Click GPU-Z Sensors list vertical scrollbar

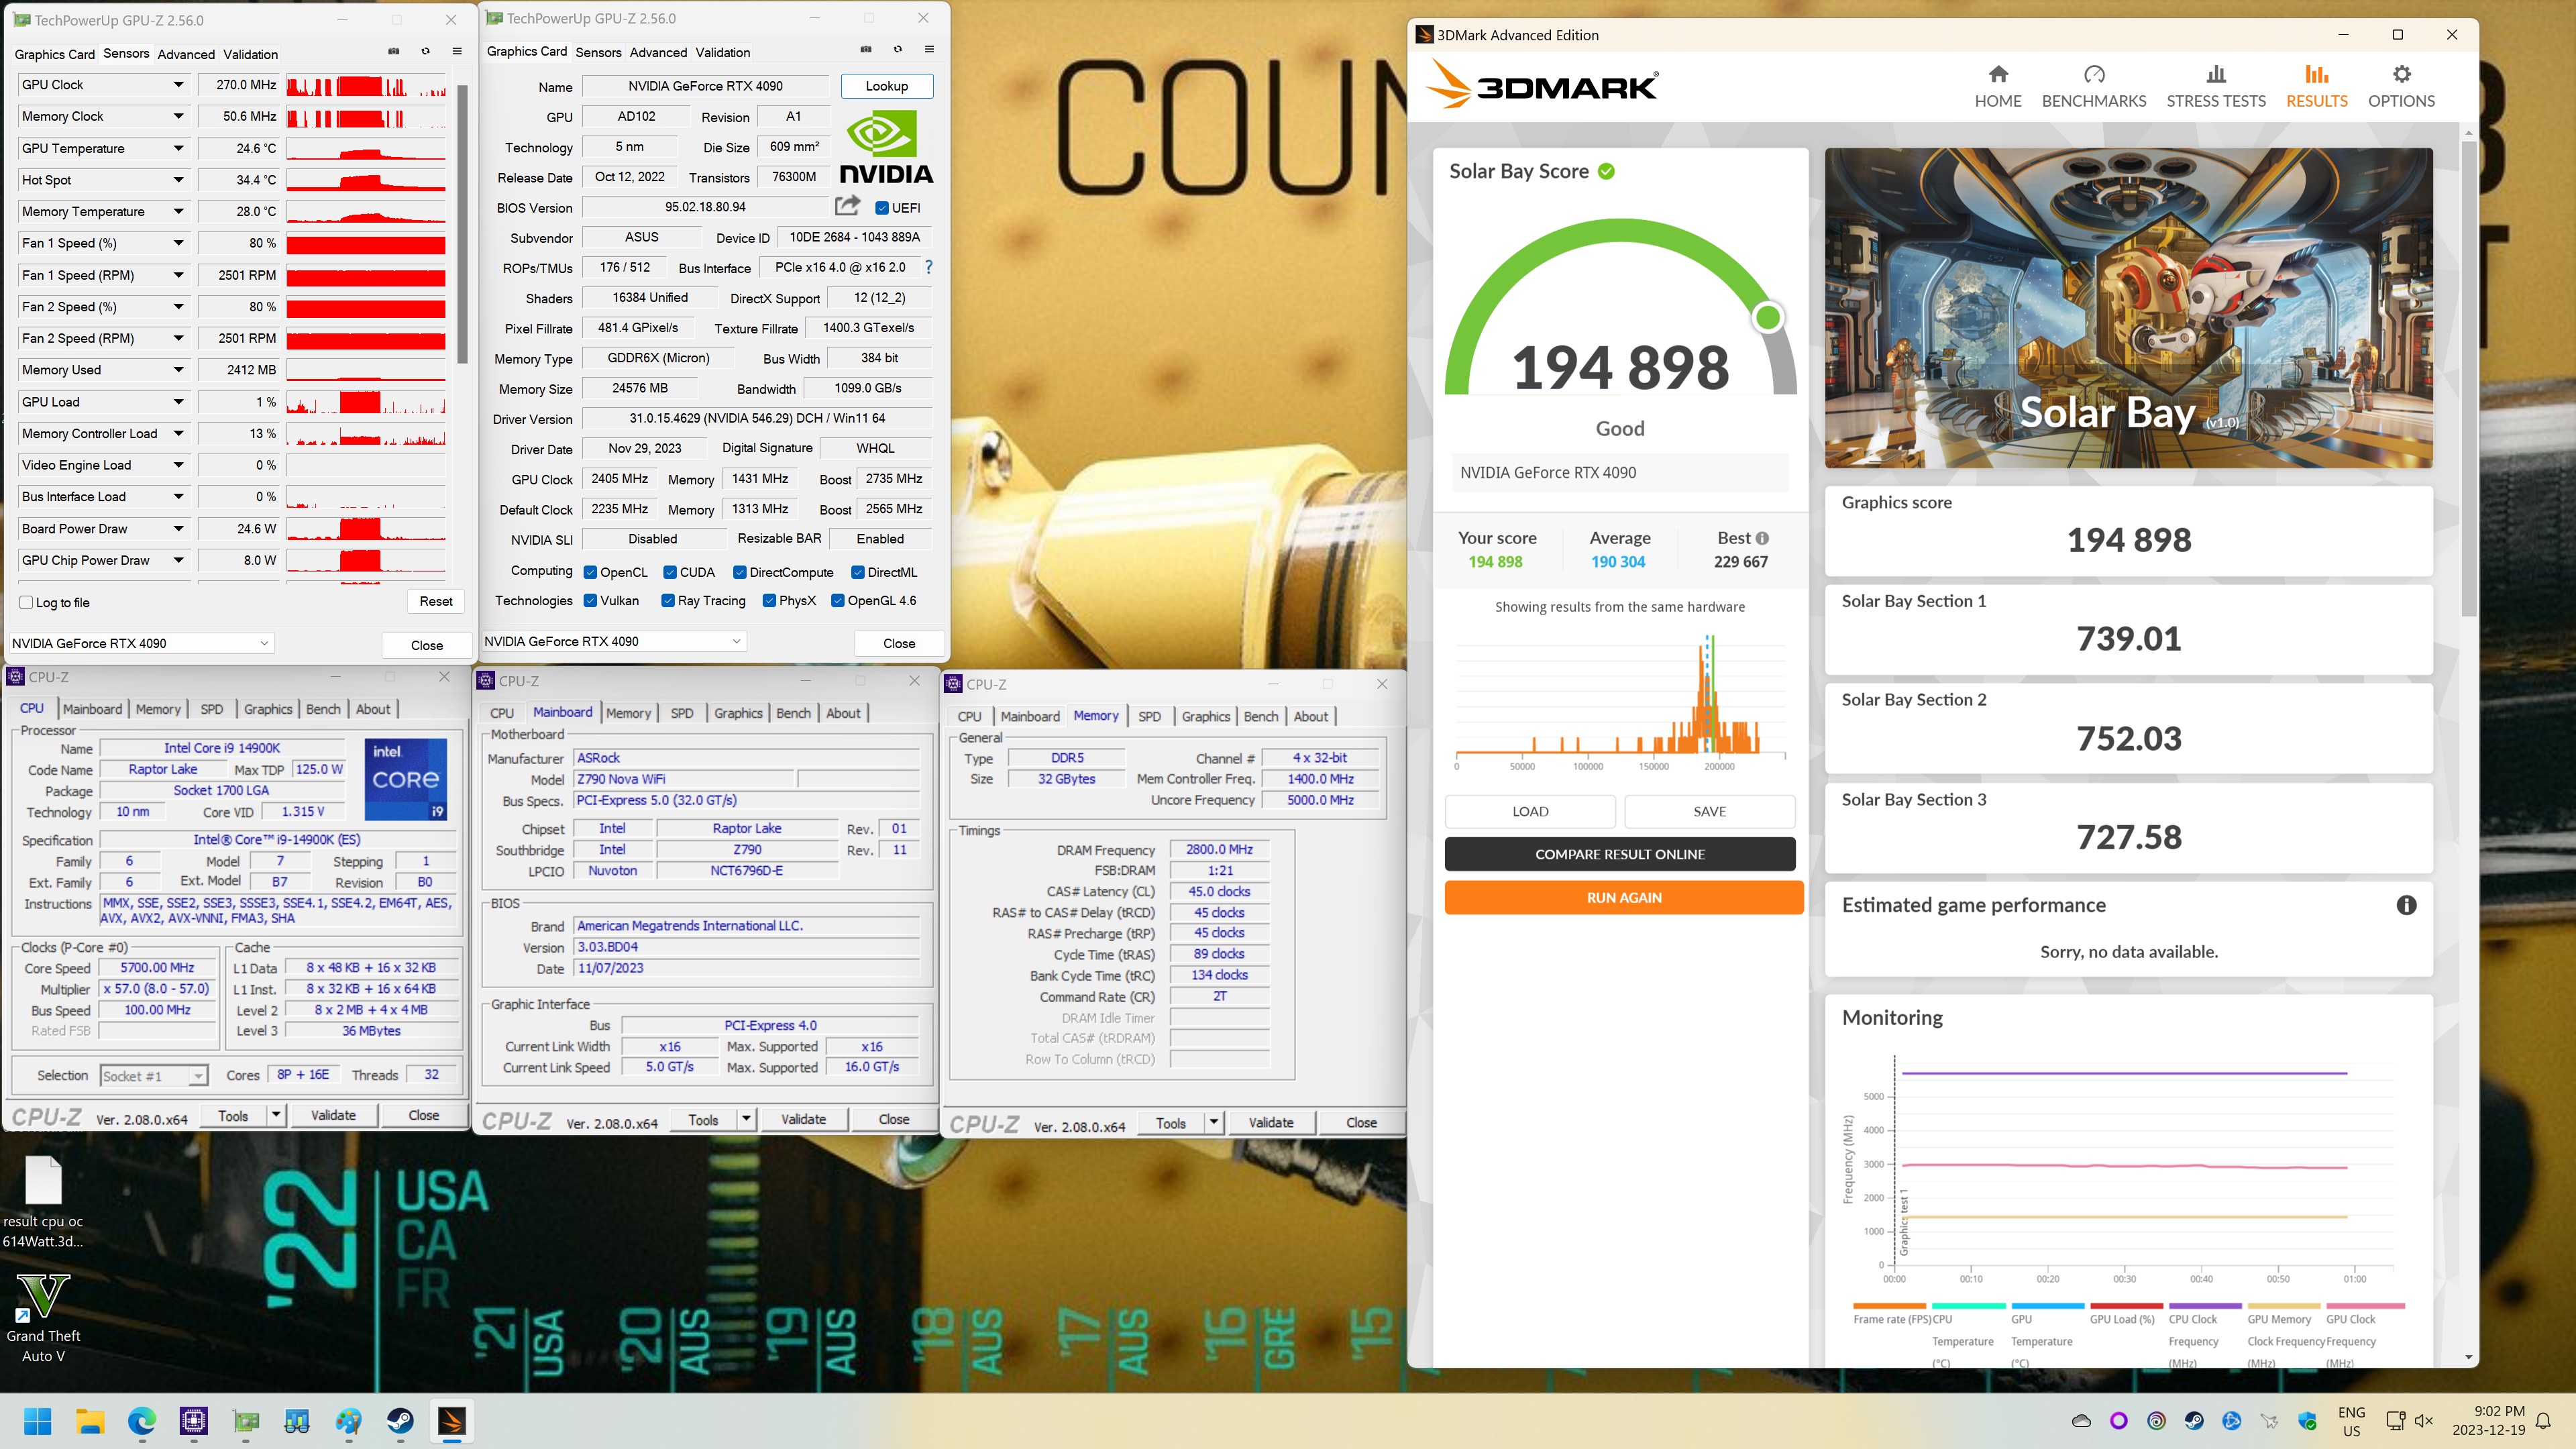[462, 224]
